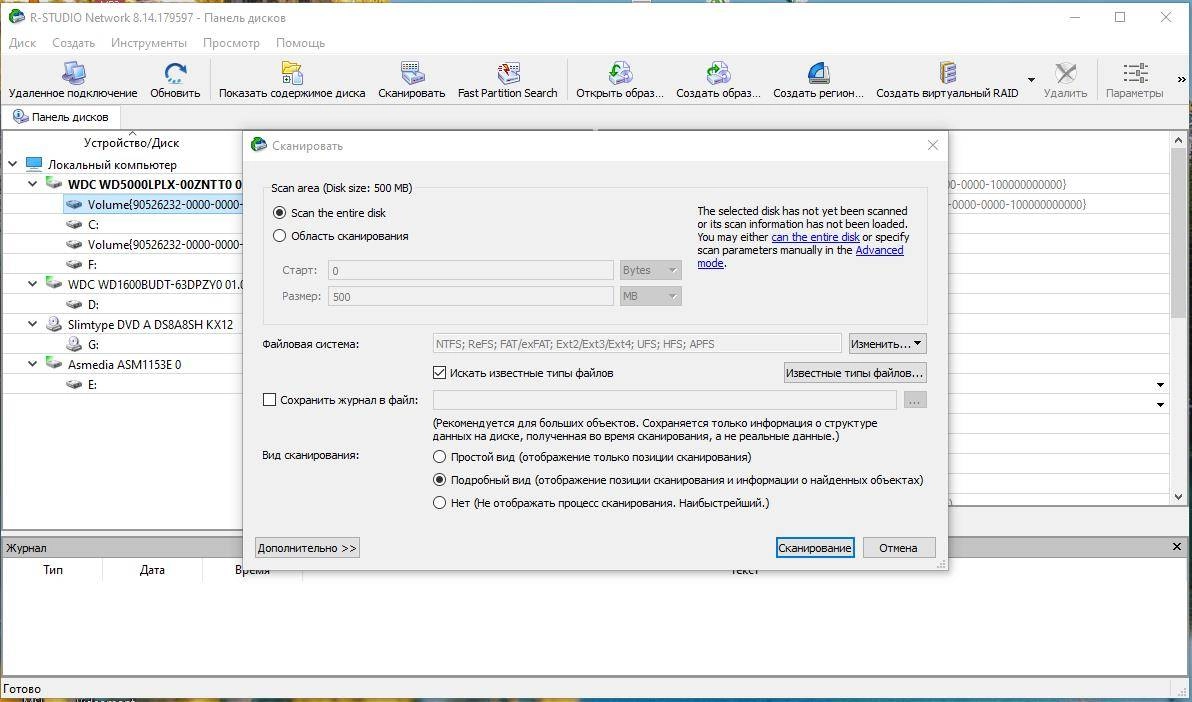Screen dimensions: 1192x702
Task: Open the Просмотр menu
Action: (x=231, y=43)
